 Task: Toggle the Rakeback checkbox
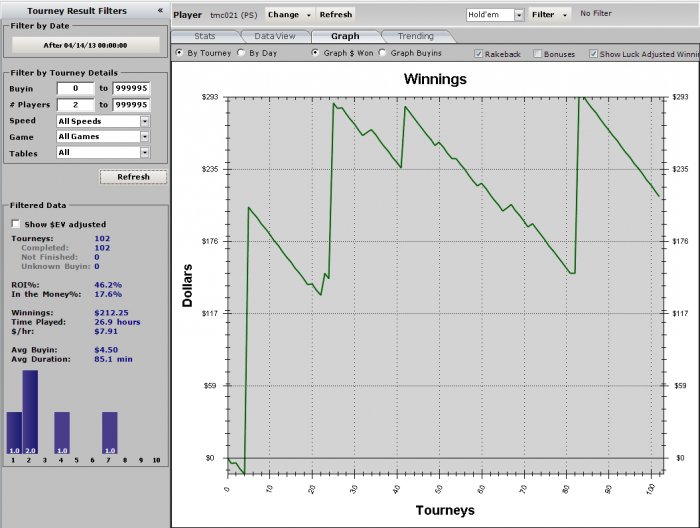(477, 53)
